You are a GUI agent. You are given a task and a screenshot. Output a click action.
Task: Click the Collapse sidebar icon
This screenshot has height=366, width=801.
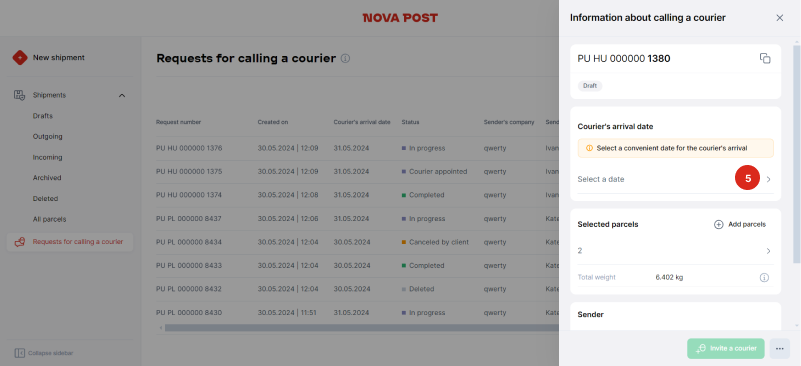[x=19, y=353]
